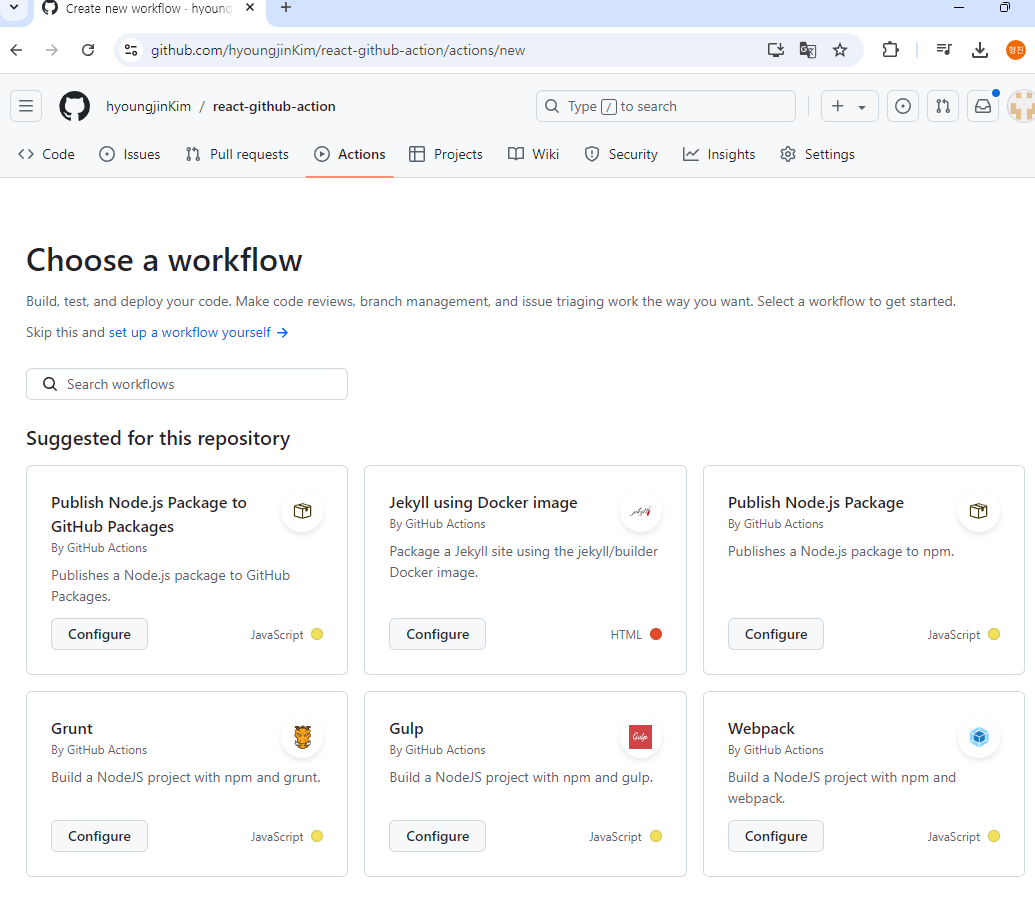The width and height of the screenshot is (1035, 901).
Task: Switch to the Wiki tab
Action: (x=533, y=154)
